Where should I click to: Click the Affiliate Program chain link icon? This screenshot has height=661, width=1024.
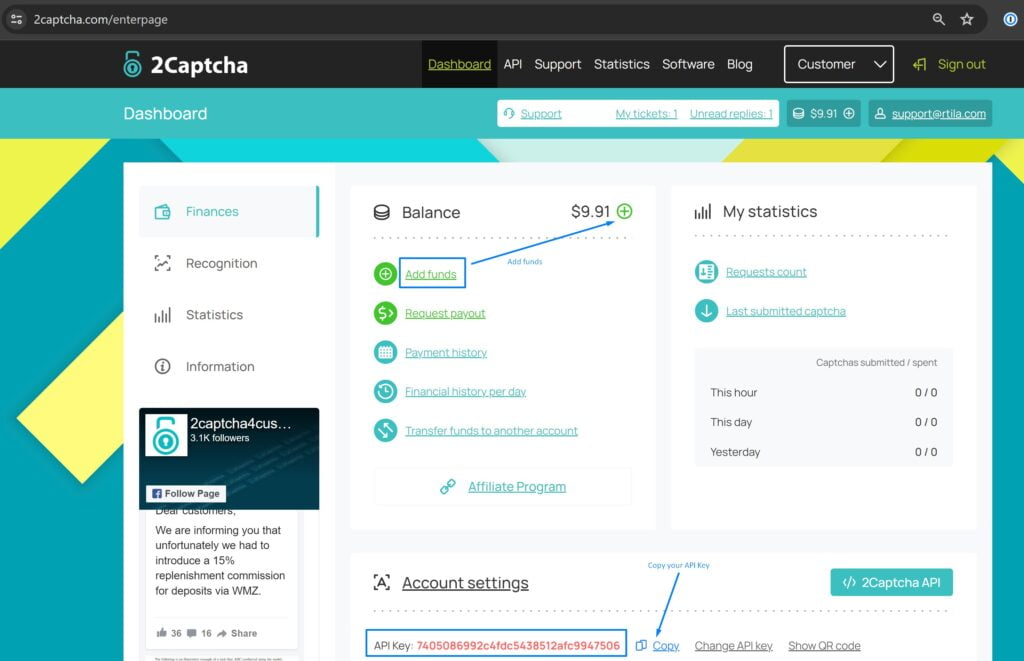click(x=448, y=487)
